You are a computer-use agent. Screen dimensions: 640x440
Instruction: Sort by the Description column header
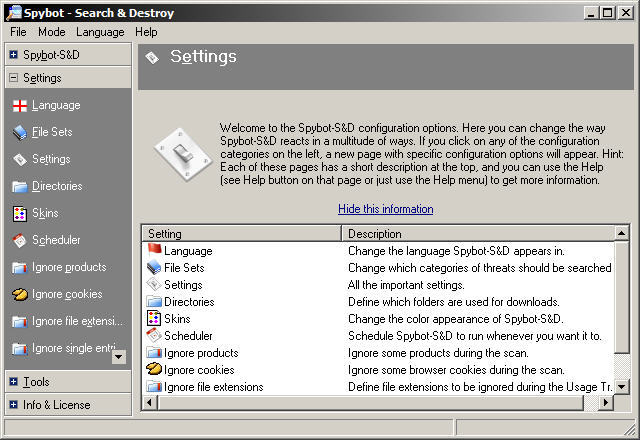pyautogui.click(x=478, y=234)
